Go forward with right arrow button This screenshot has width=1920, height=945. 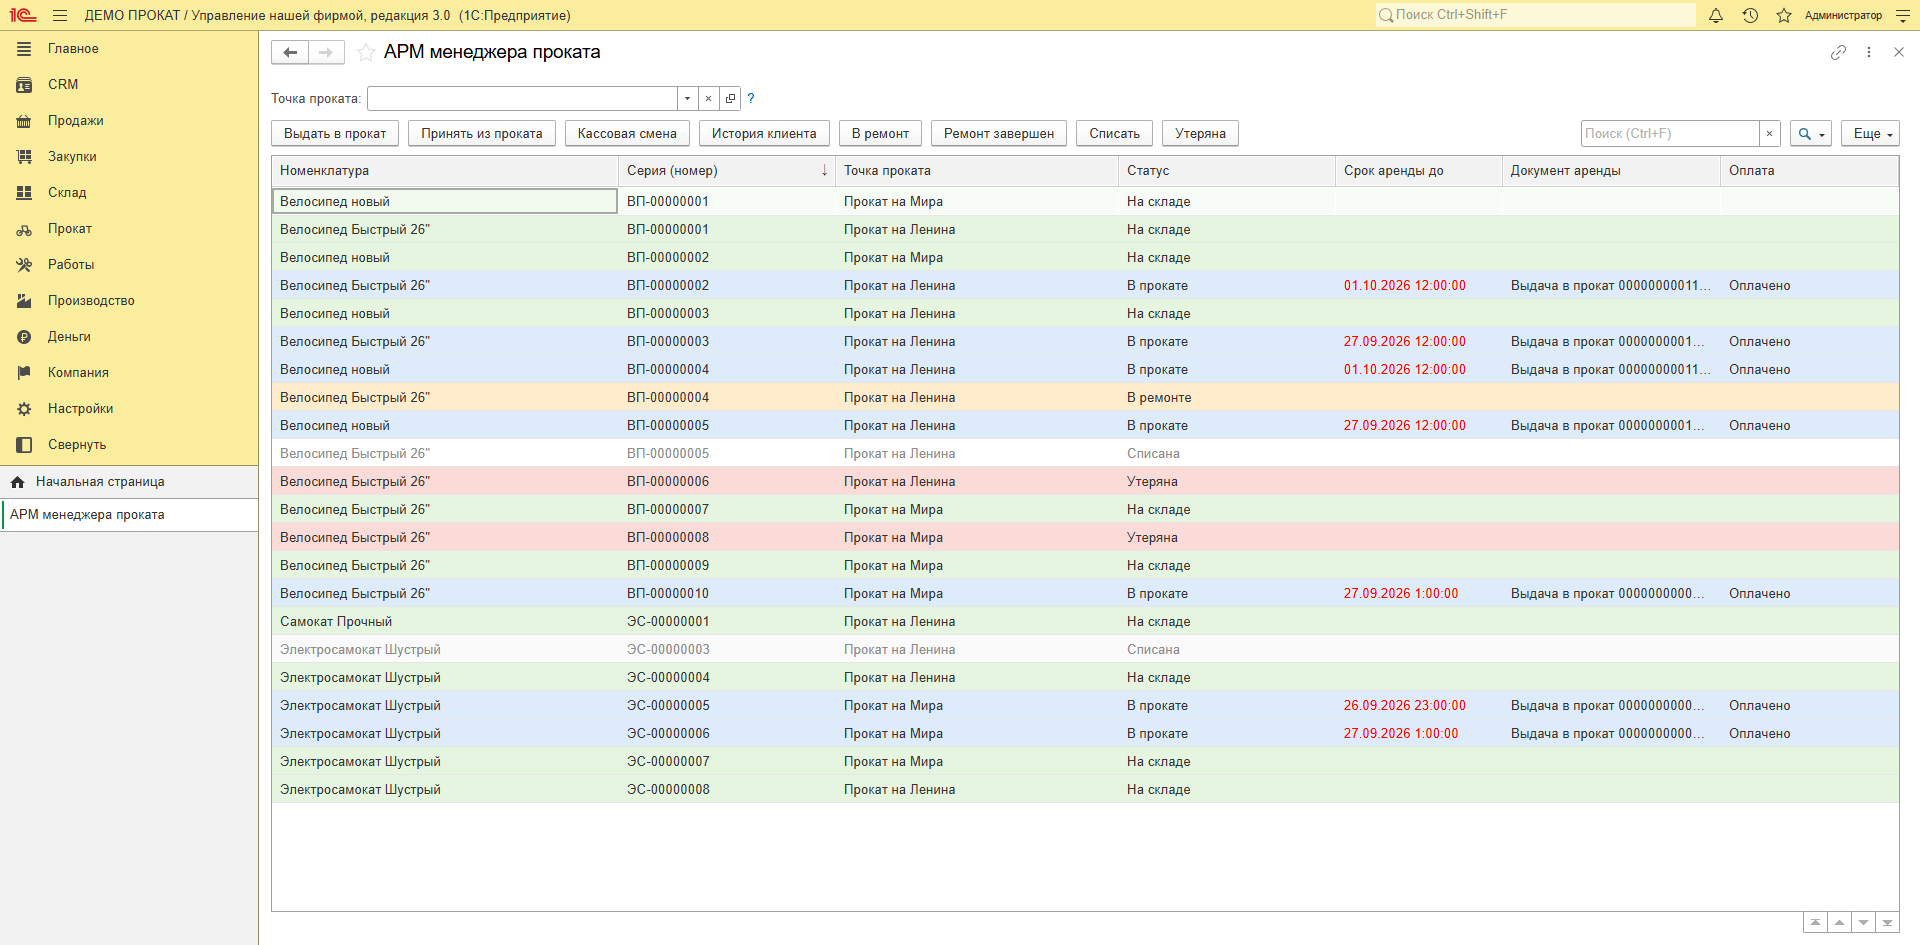(x=326, y=52)
